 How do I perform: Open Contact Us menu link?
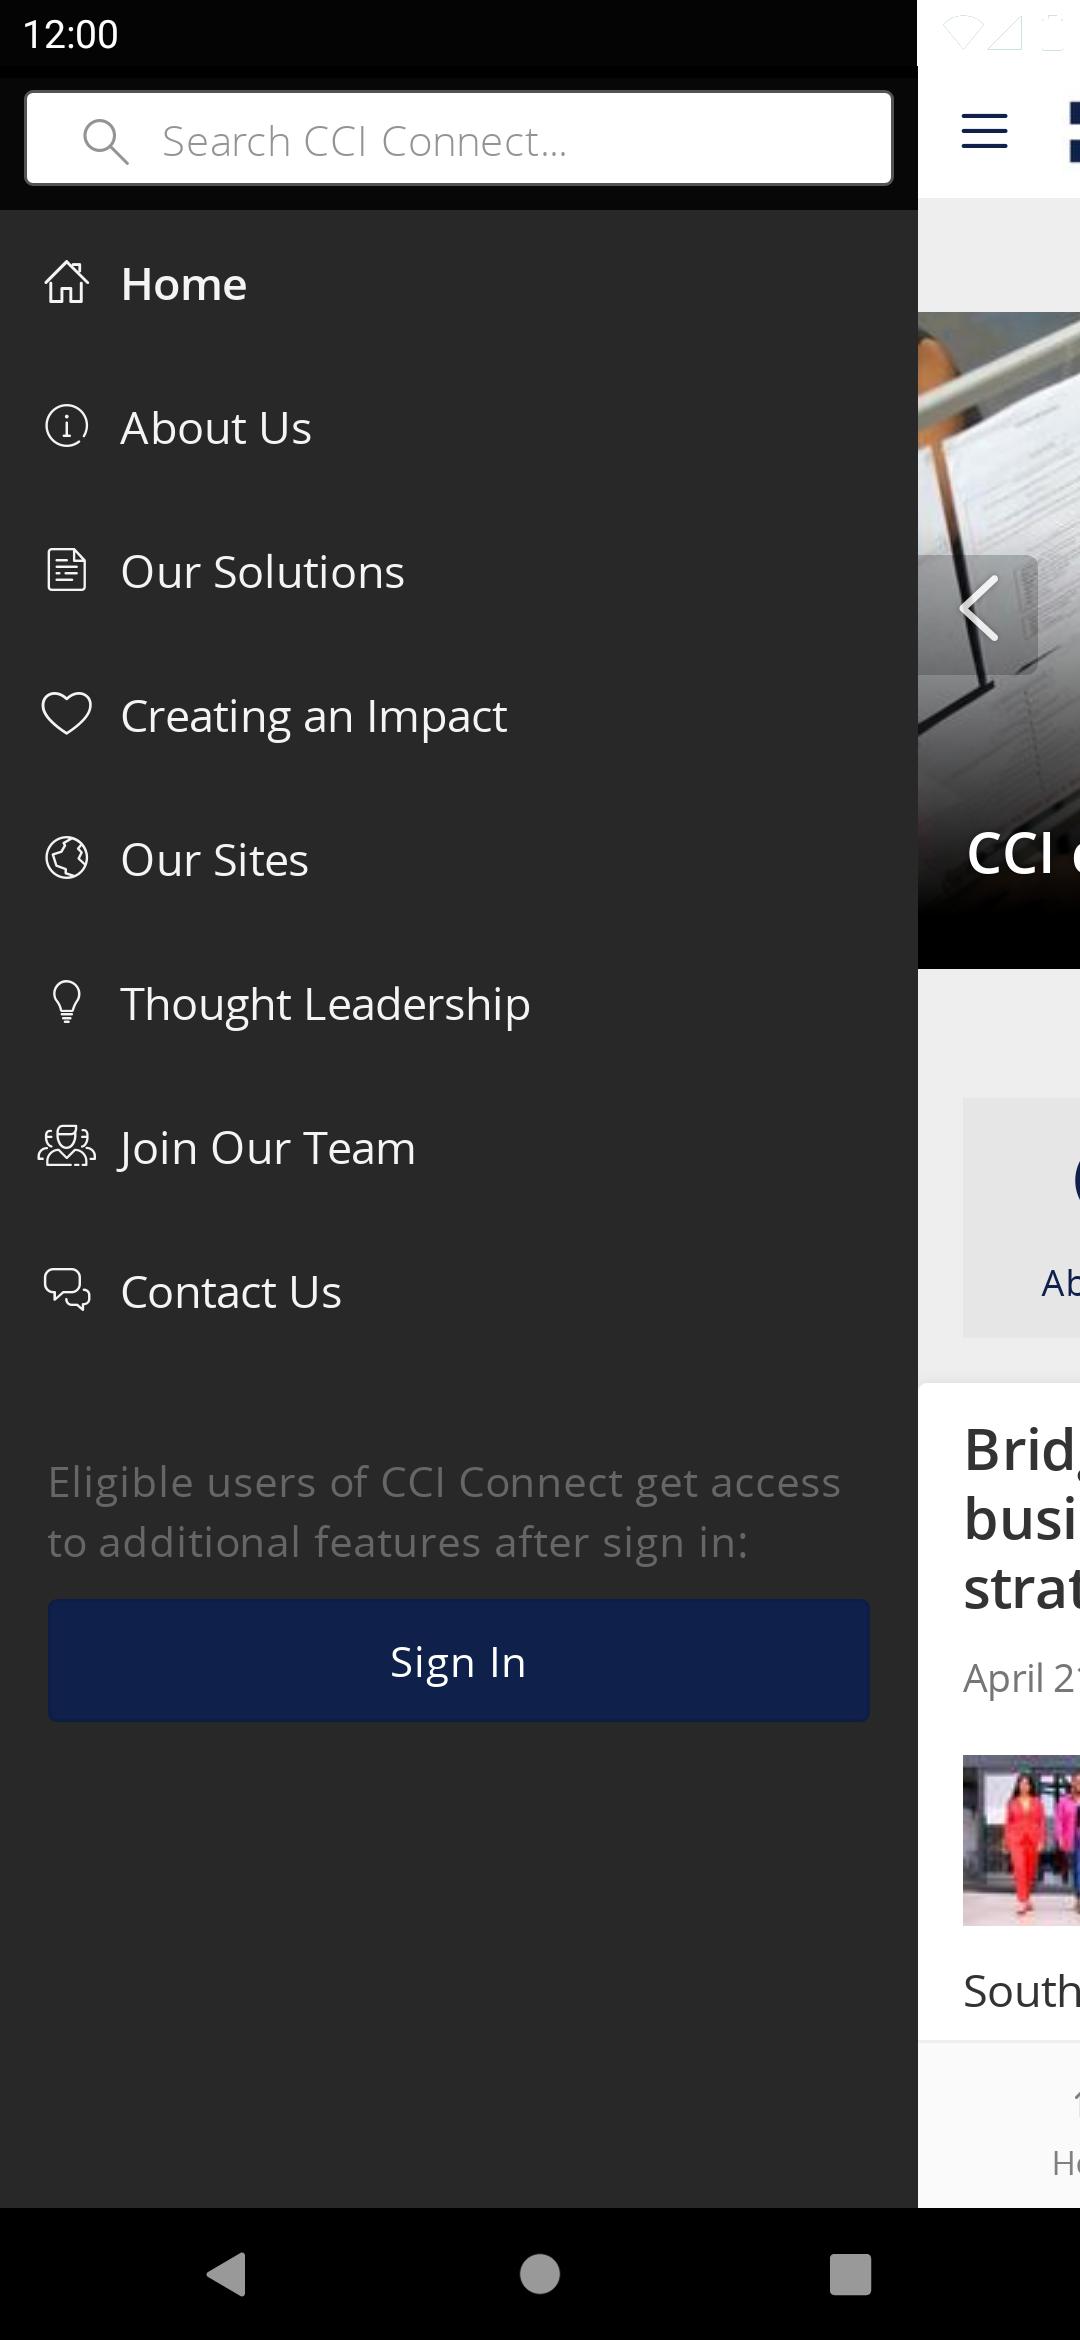[x=231, y=1292]
